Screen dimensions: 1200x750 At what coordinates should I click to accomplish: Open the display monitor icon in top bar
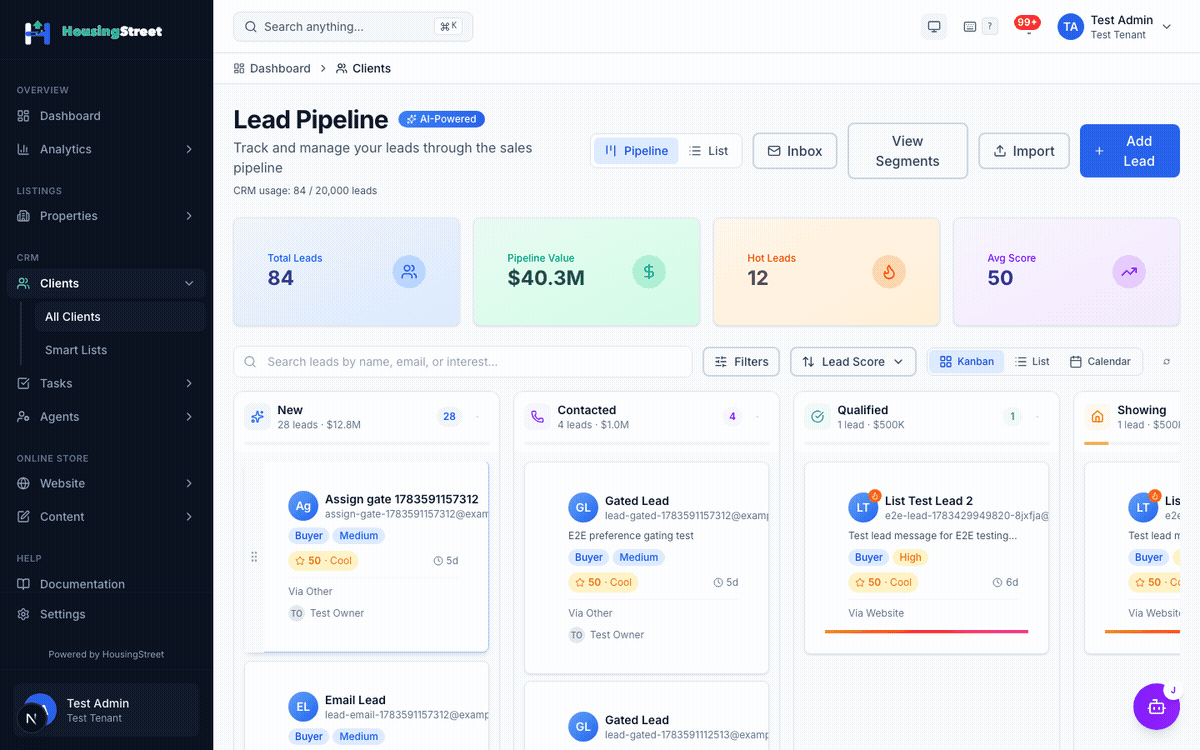[934, 27]
